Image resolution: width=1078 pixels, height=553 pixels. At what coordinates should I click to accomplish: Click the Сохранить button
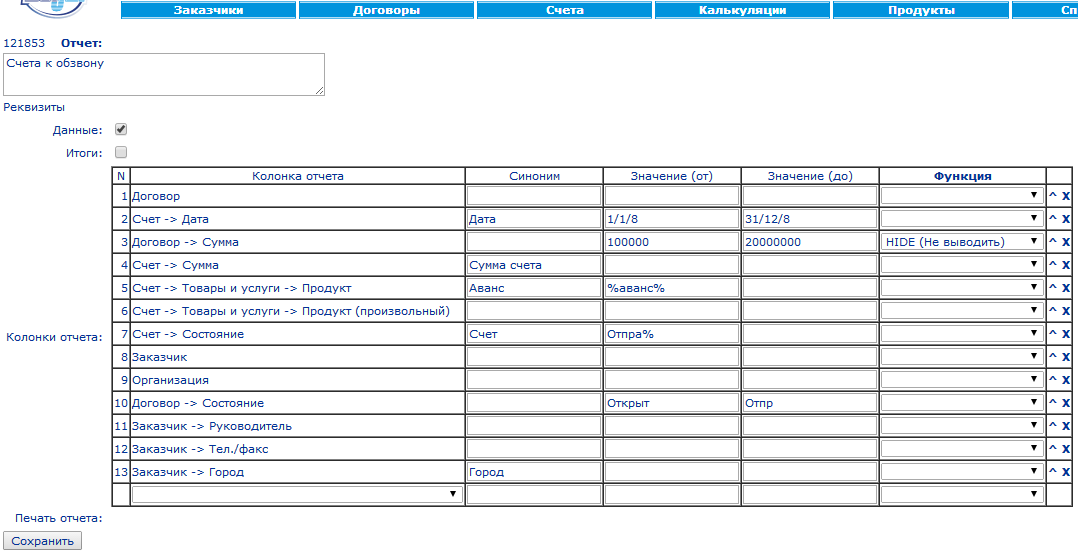(x=43, y=541)
